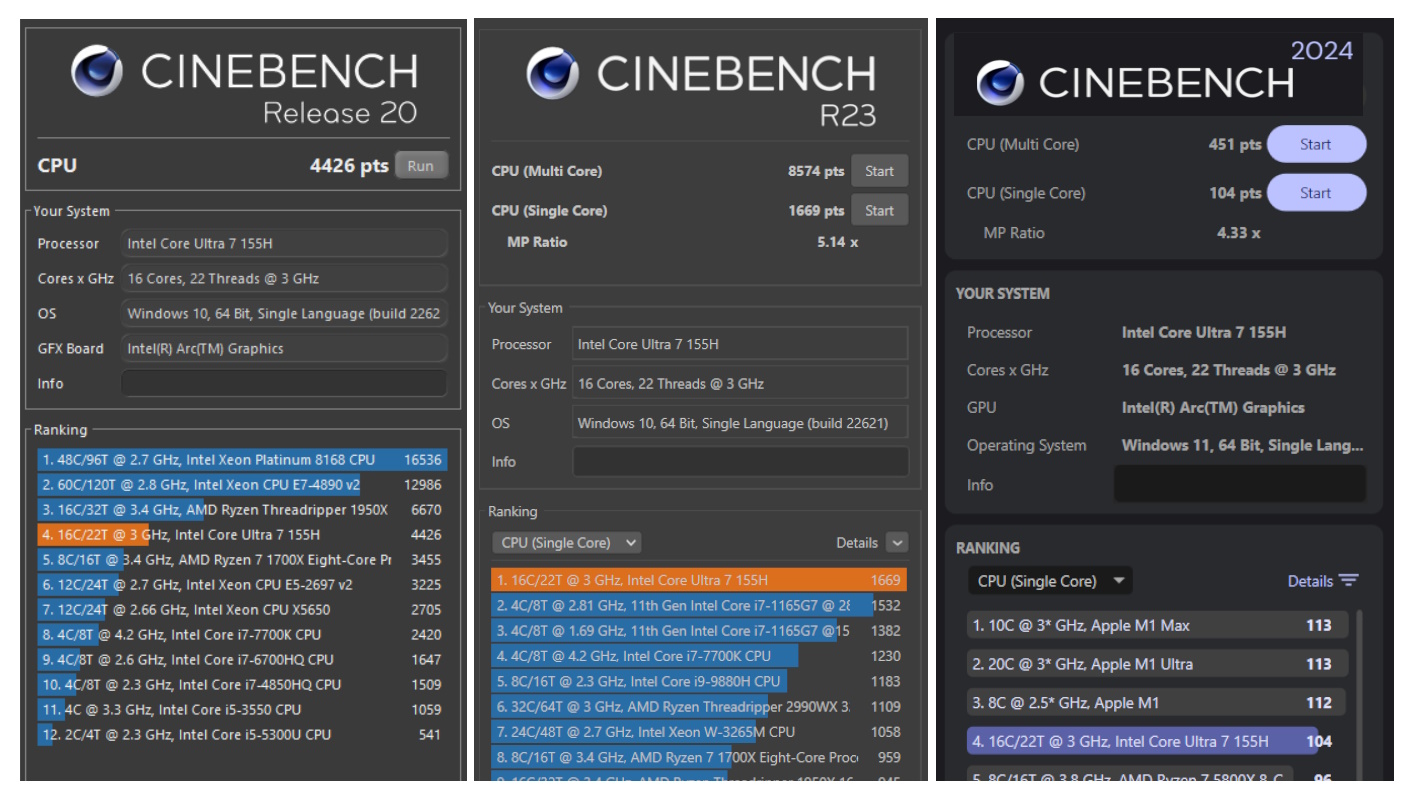Click the Cinebench R23 logo sphere
This screenshot has height=800, width=1417.
click(x=552, y=74)
